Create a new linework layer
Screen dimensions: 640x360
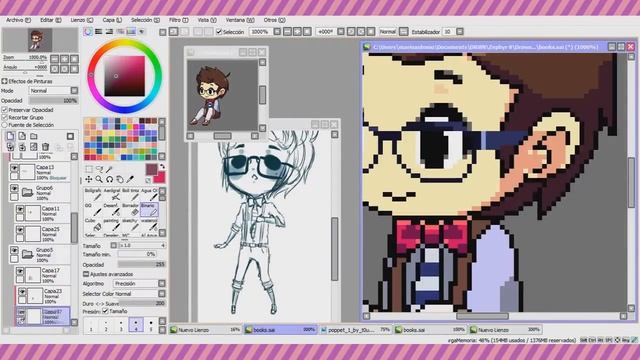click(x=22, y=136)
